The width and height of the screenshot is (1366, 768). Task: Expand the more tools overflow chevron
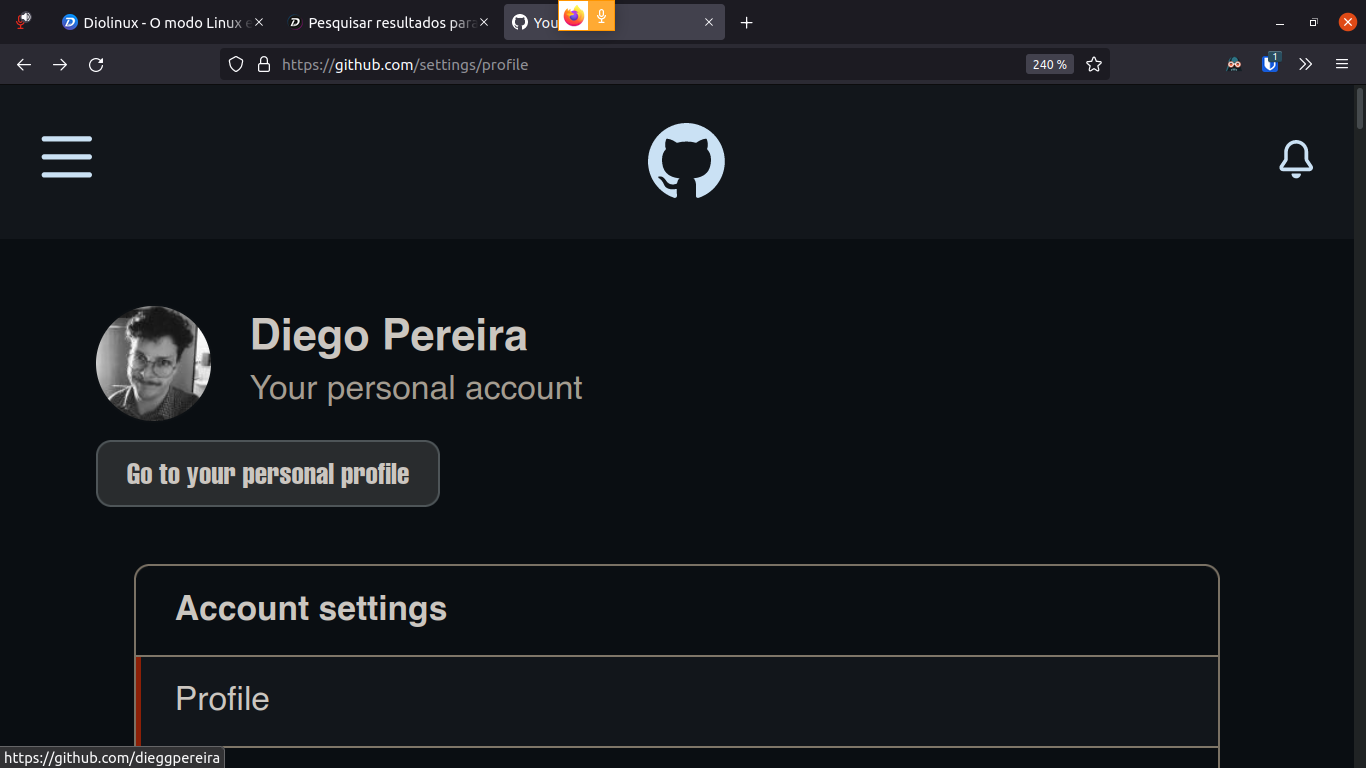[1306, 64]
